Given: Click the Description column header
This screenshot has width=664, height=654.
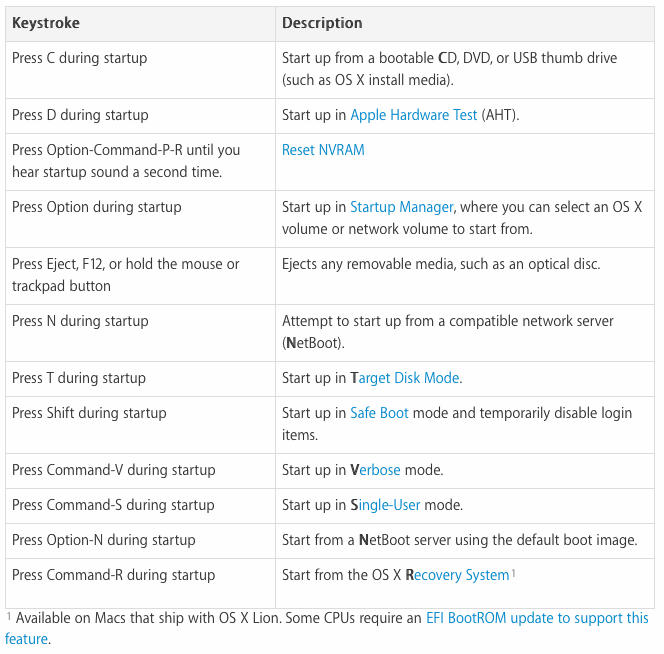Looking at the screenshot, I should click(322, 22).
